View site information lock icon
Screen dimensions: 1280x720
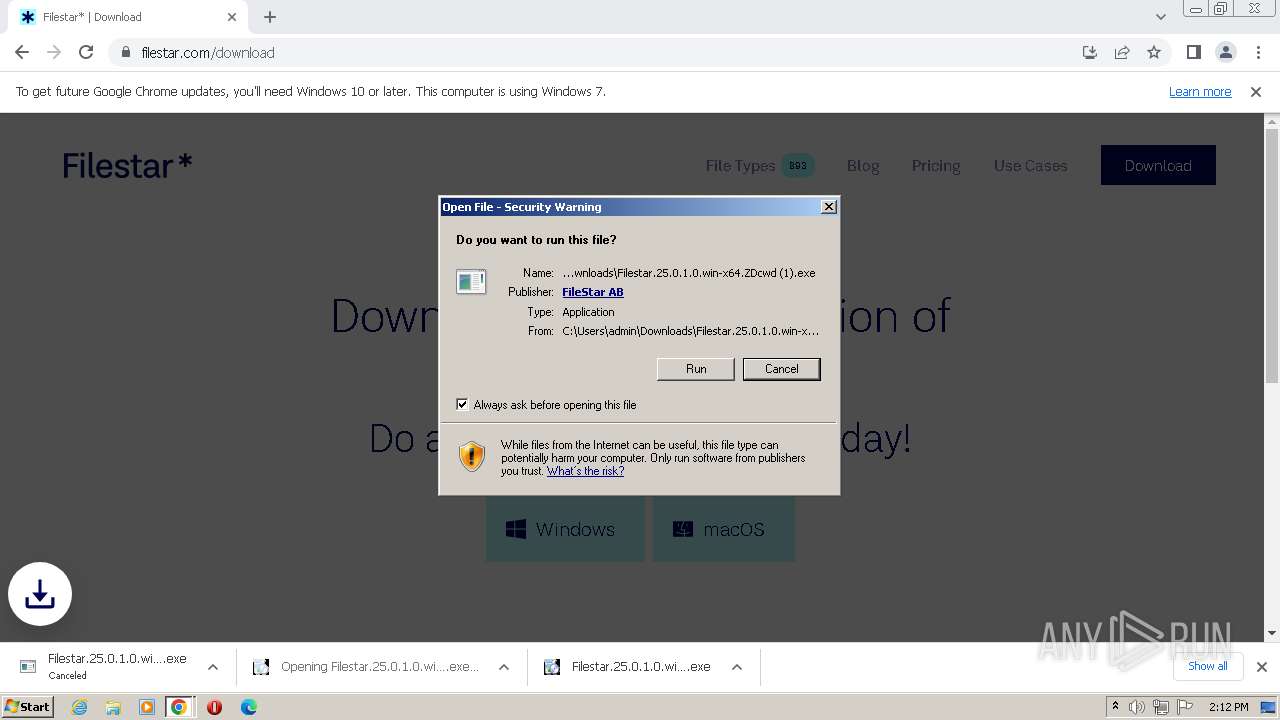126,52
